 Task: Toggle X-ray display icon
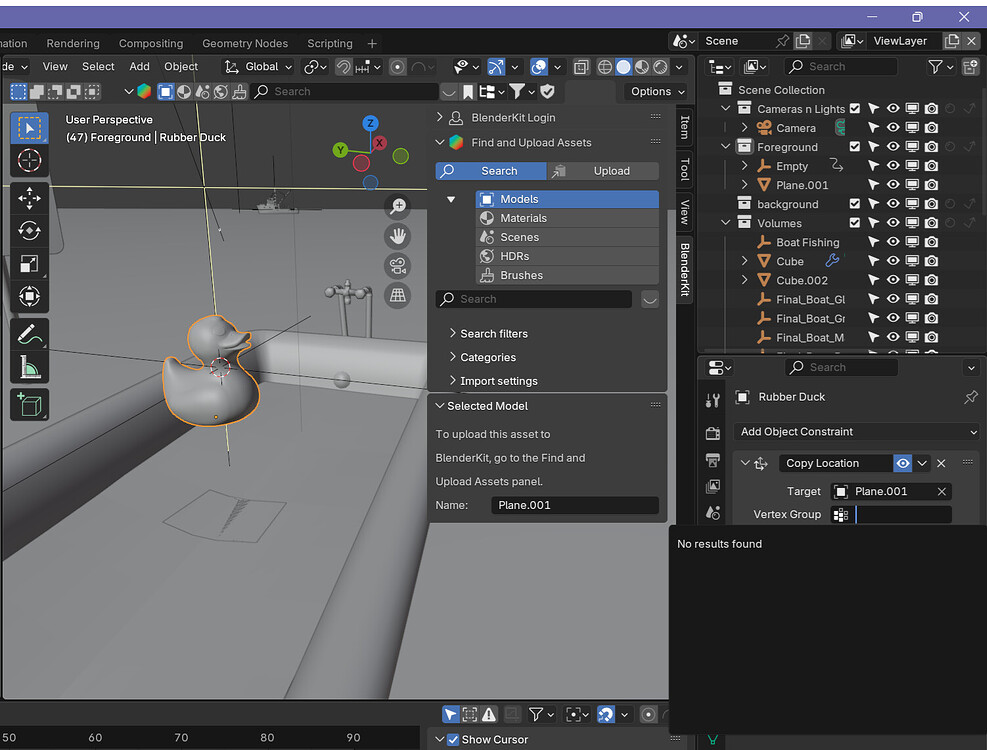581,67
